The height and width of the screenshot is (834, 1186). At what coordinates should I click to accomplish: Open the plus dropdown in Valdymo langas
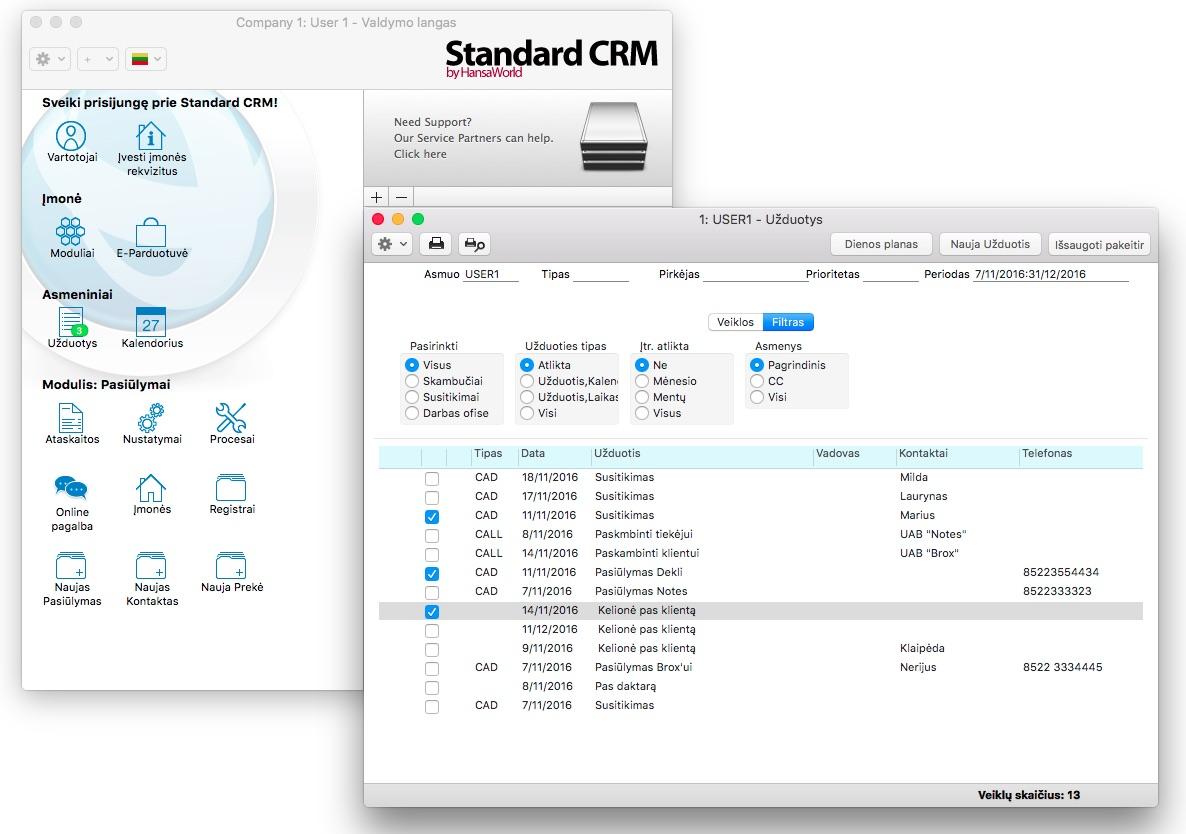pos(98,59)
